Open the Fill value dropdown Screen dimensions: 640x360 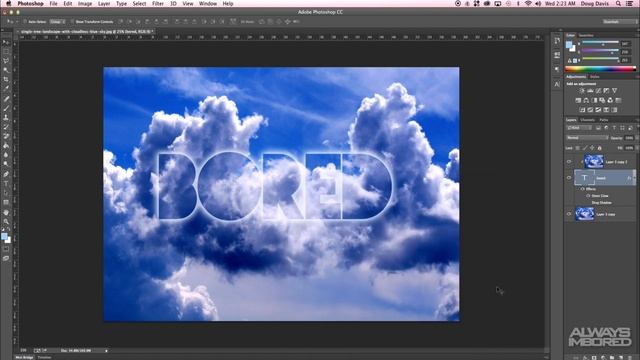click(x=638, y=148)
